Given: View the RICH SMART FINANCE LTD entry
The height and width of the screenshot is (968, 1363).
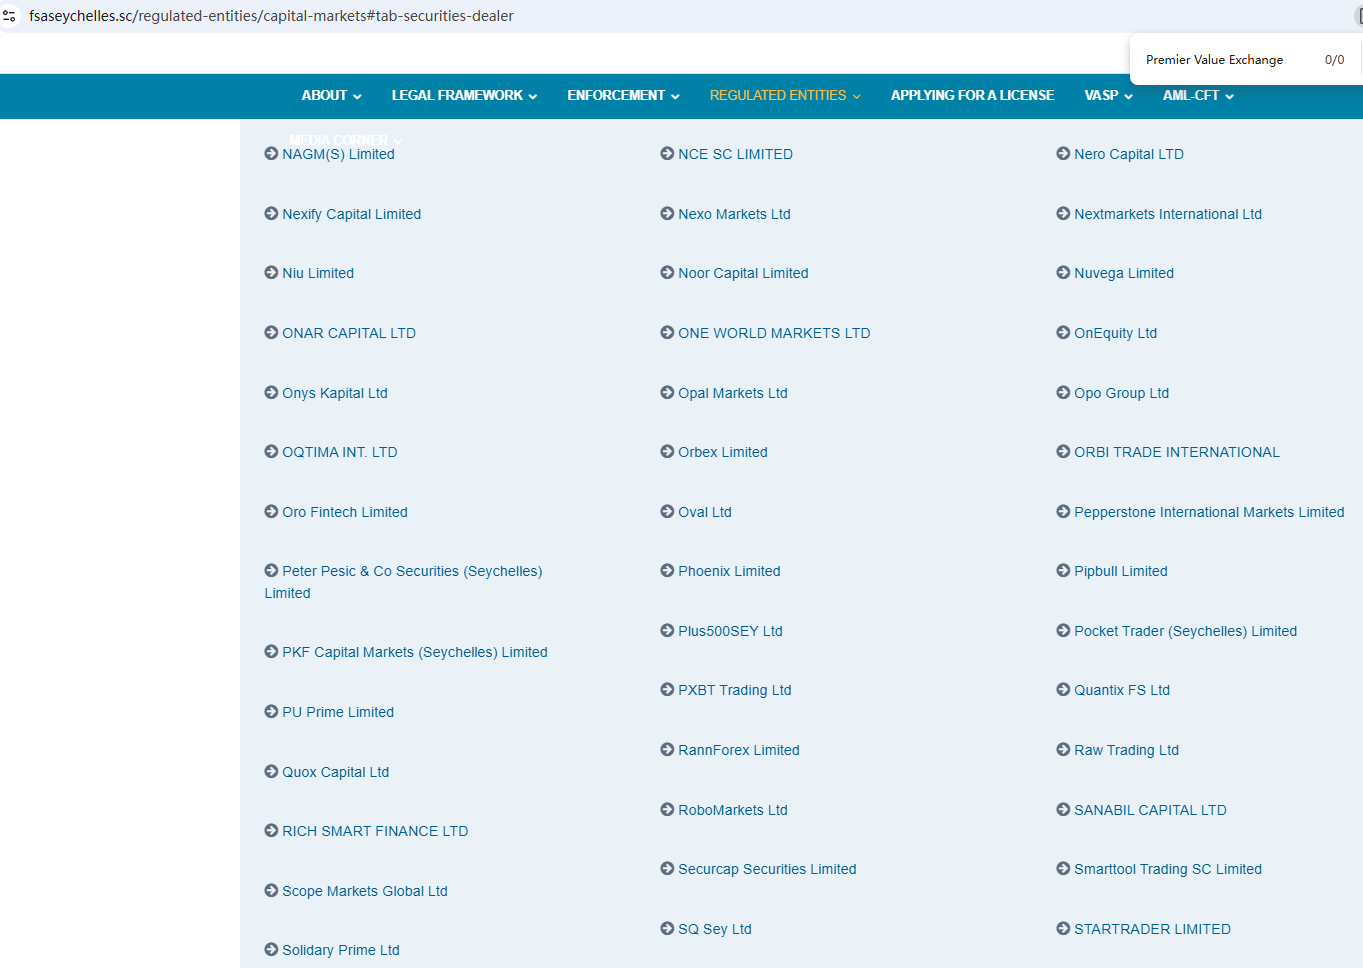Looking at the screenshot, I should point(375,831).
